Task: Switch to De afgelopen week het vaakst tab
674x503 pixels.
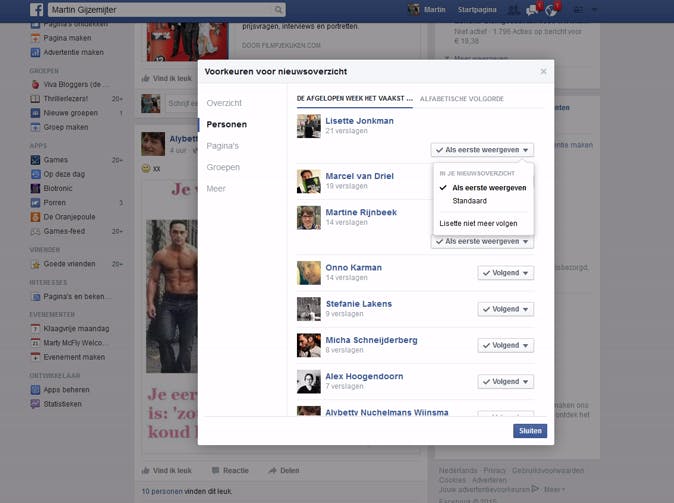Action: (x=355, y=98)
